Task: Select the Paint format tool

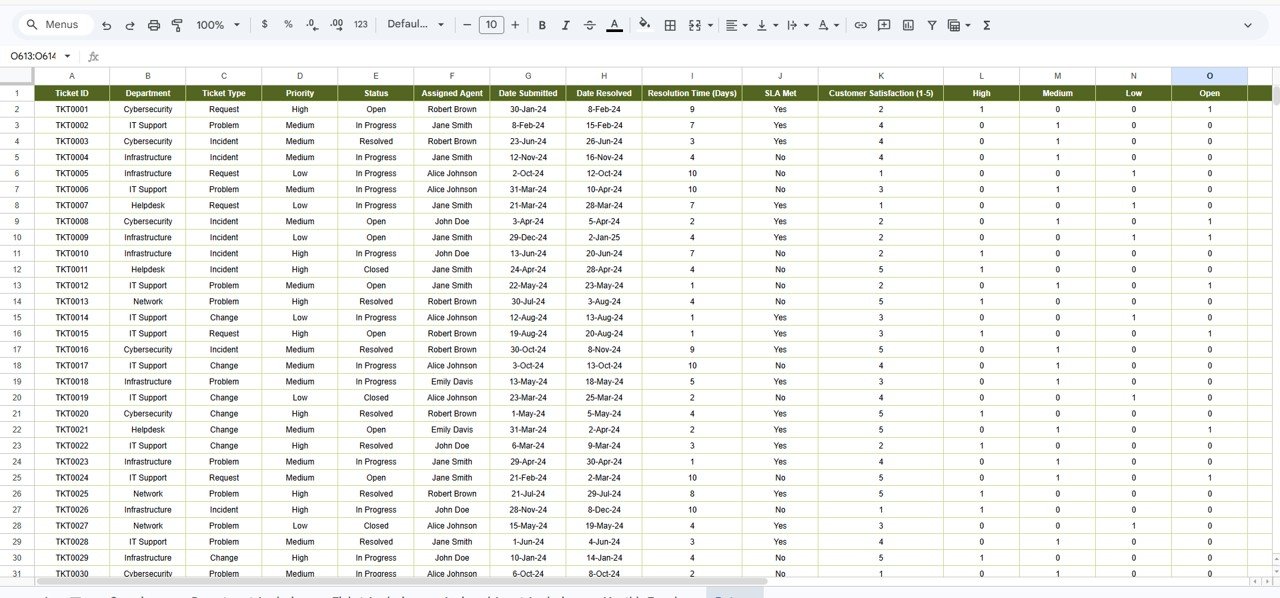Action: tap(177, 24)
